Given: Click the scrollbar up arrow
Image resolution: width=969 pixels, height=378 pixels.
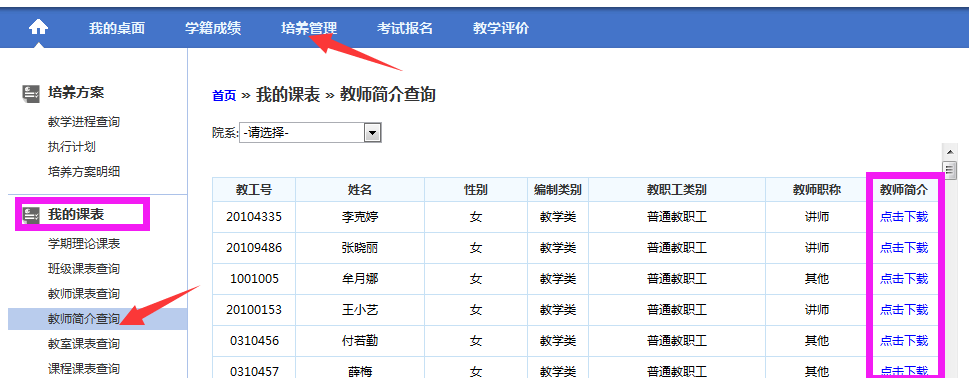Looking at the screenshot, I should pos(949,153).
